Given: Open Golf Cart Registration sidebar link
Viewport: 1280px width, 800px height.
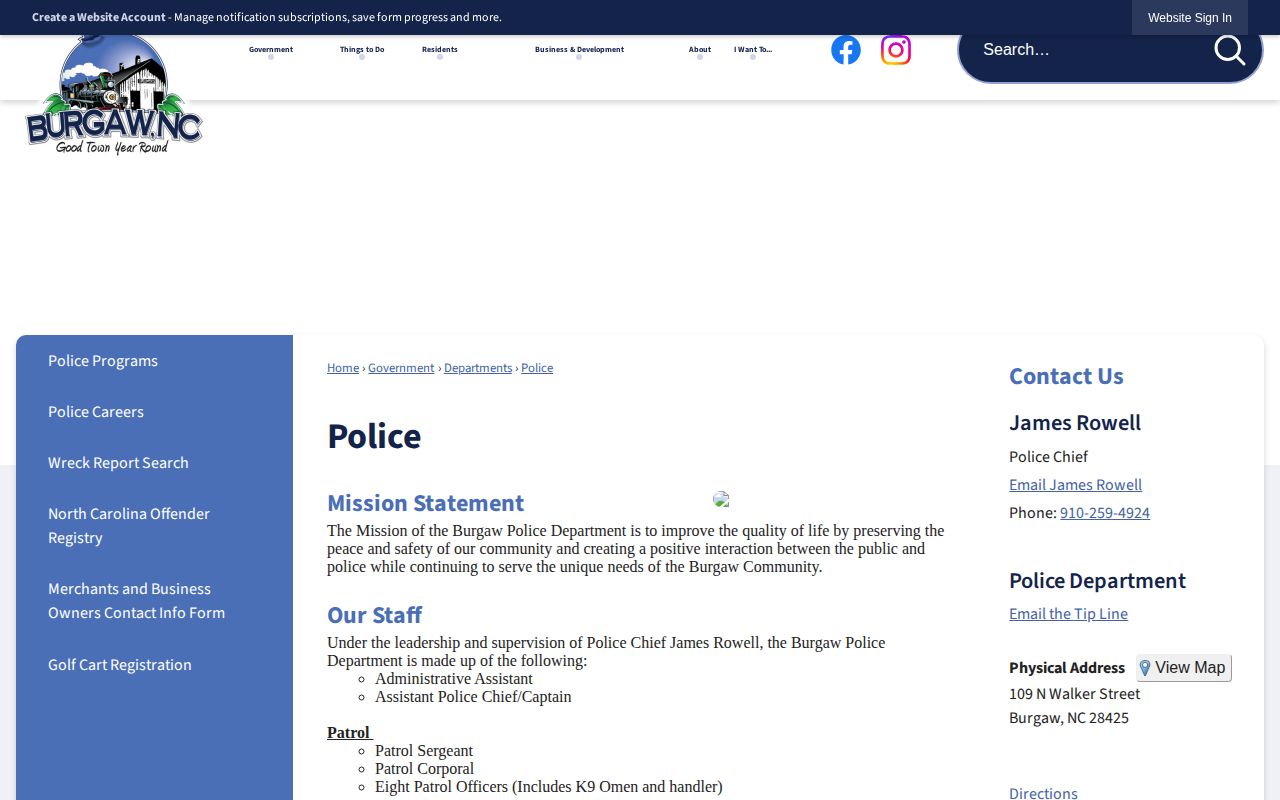Looking at the screenshot, I should coord(120,665).
